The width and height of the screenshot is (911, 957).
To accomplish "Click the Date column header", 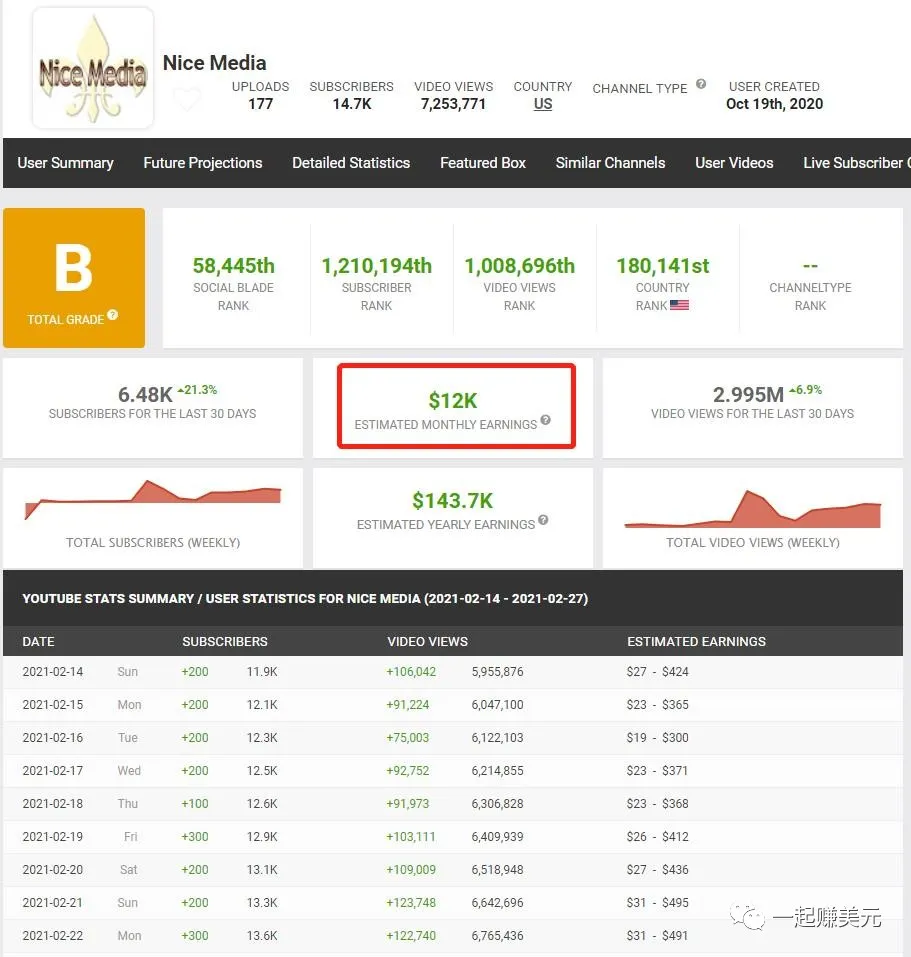I will point(38,641).
